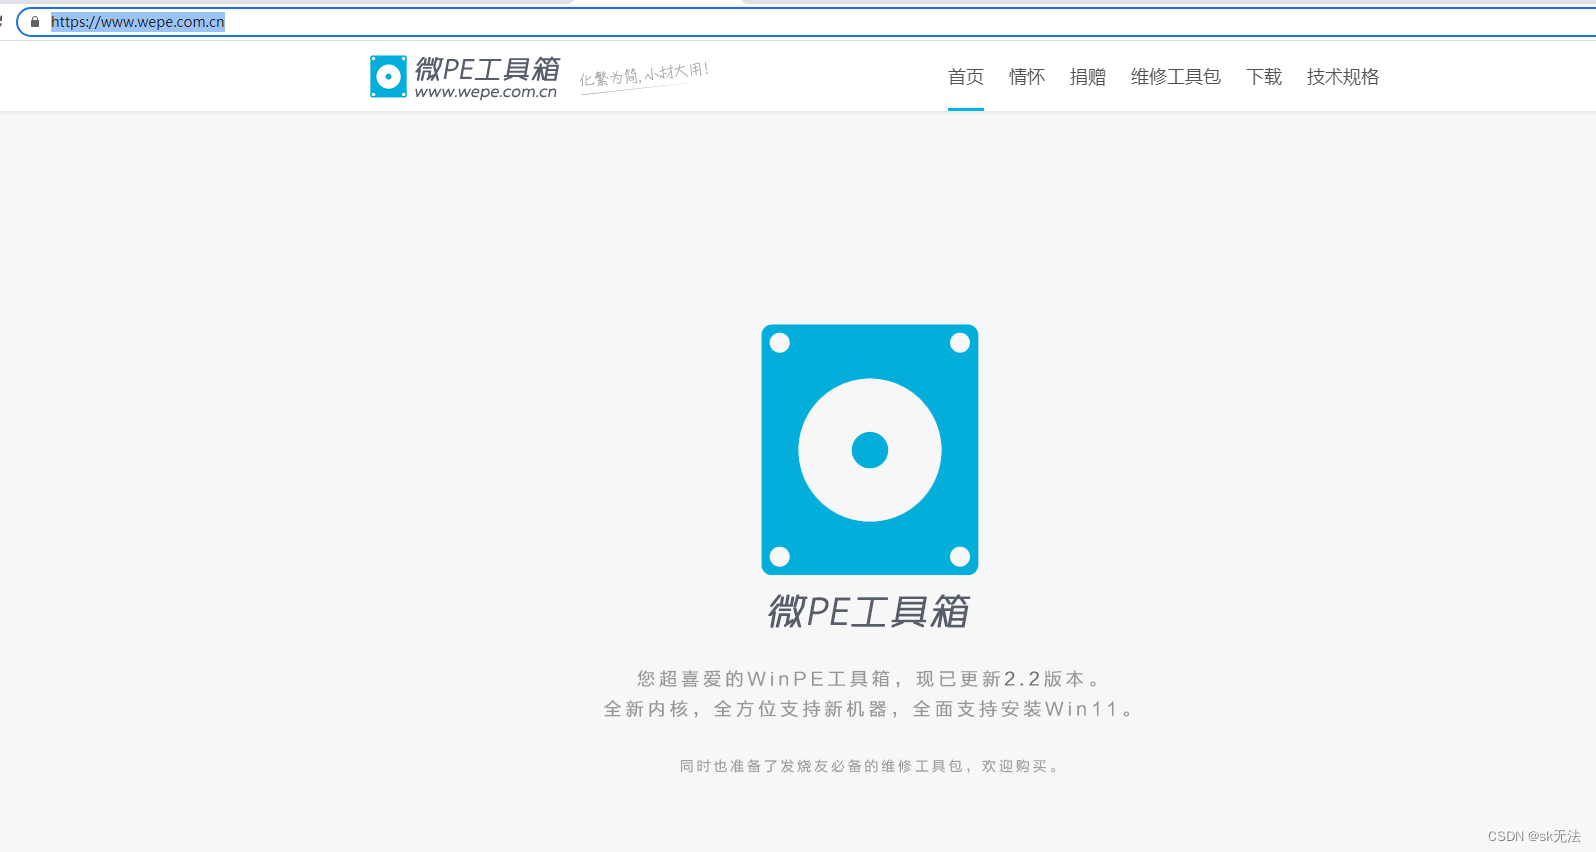
Task: Click the www.wepe.com.cn text under the header logo
Action: [x=486, y=92]
